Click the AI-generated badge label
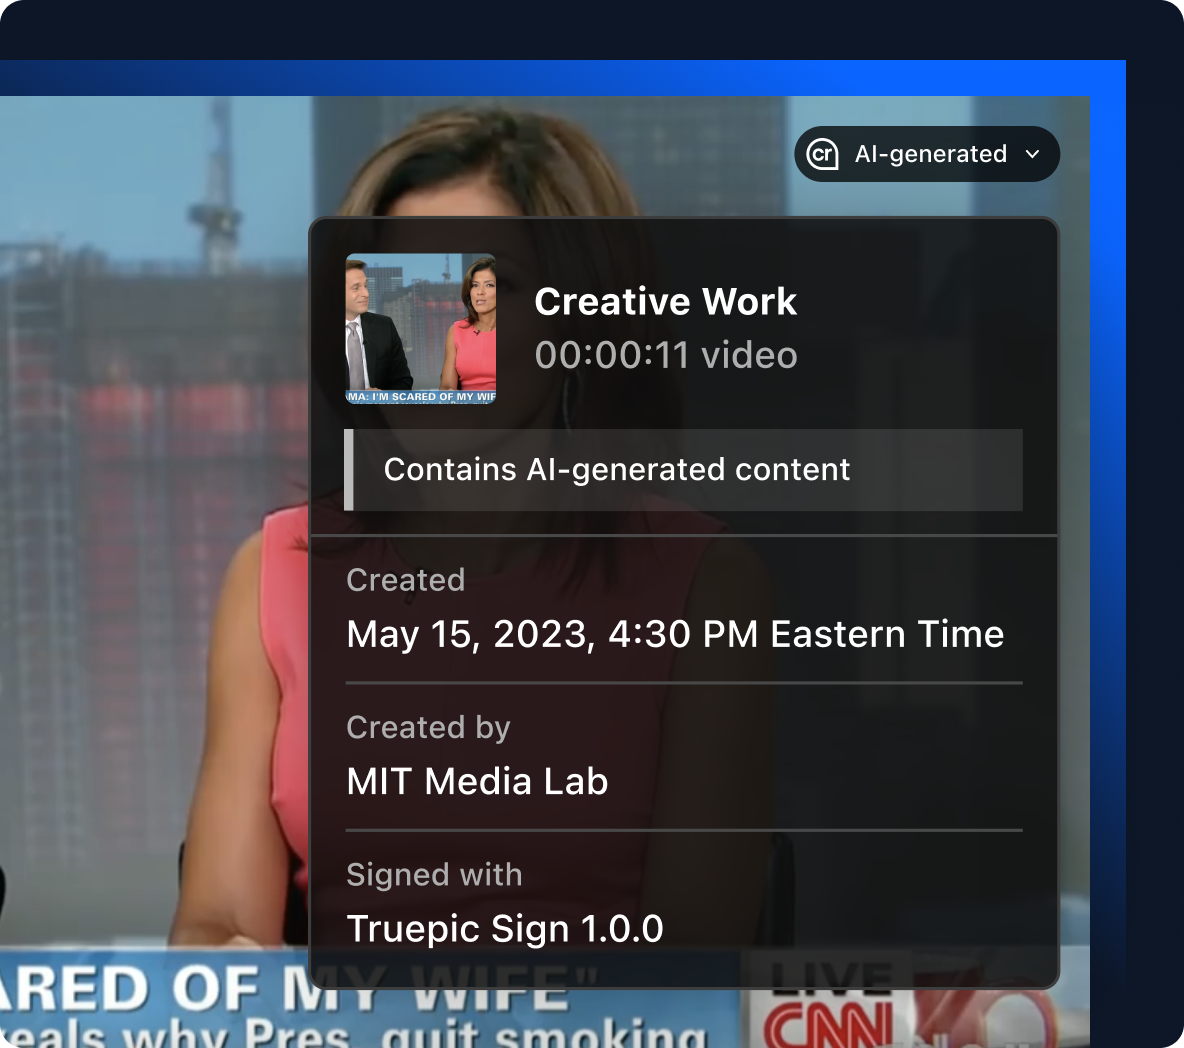Screen dimensions: 1184x1048 pyautogui.click(x=930, y=154)
